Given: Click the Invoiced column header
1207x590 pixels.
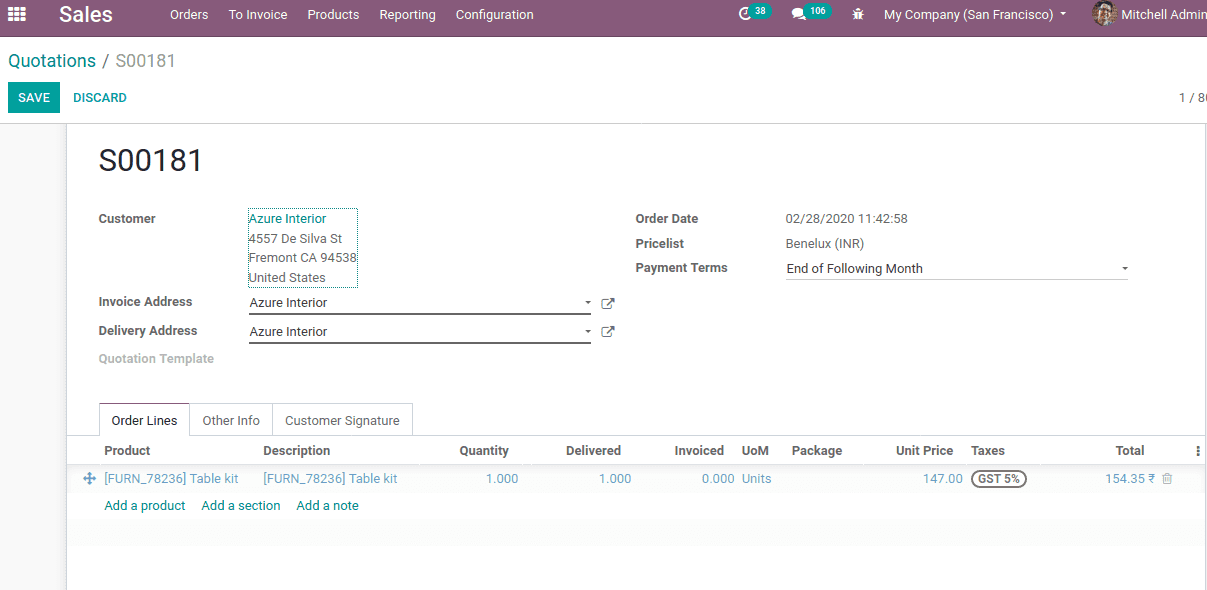Looking at the screenshot, I should coord(699,451).
